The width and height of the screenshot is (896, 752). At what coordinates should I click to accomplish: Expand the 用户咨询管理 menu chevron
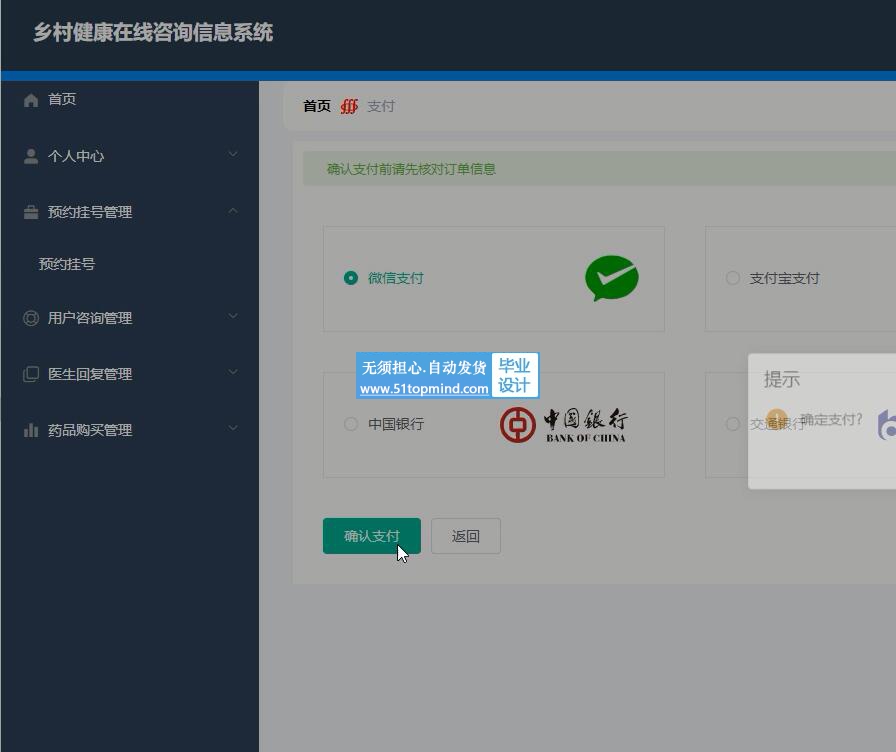233,316
